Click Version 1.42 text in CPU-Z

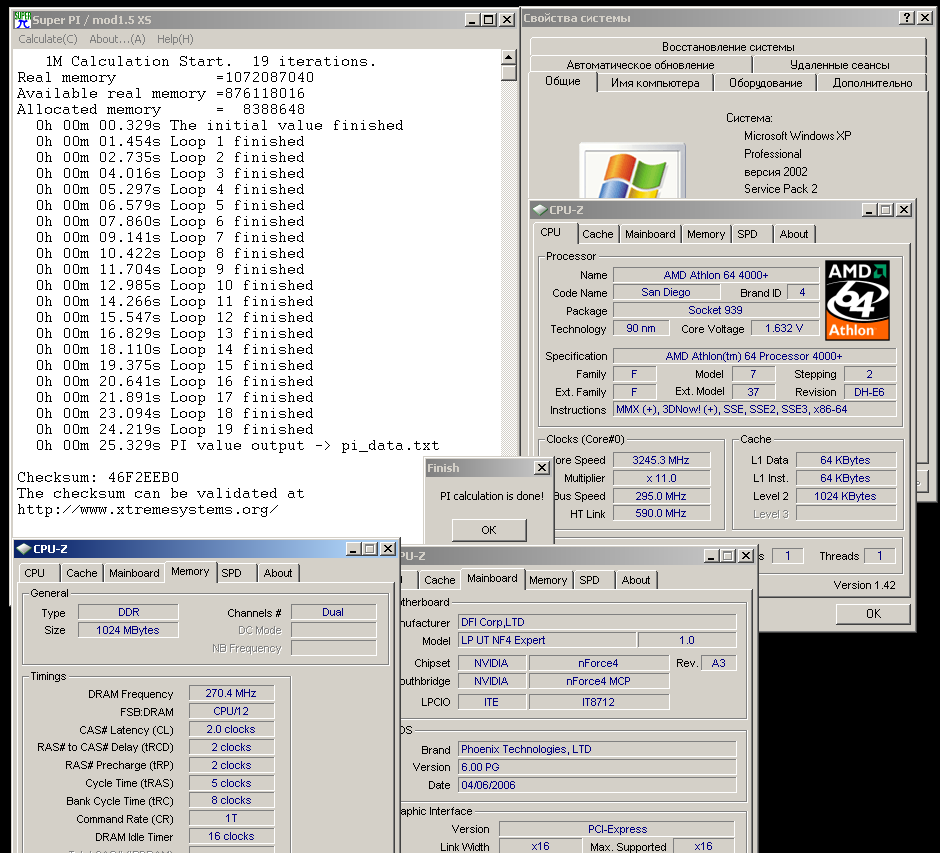pyautogui.click(x=864, y=585)
